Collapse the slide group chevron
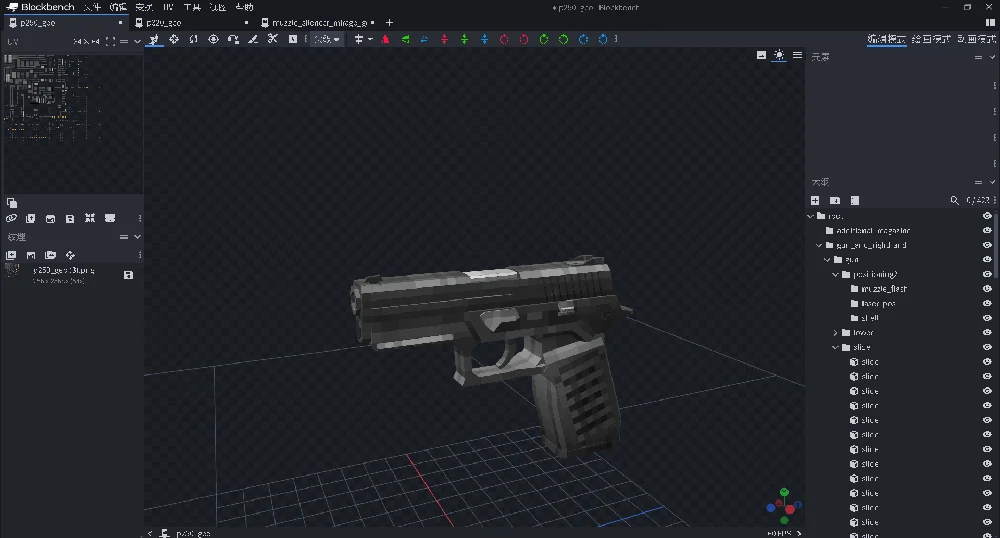This screenshot has width=1000, height=538. [835, 347]
